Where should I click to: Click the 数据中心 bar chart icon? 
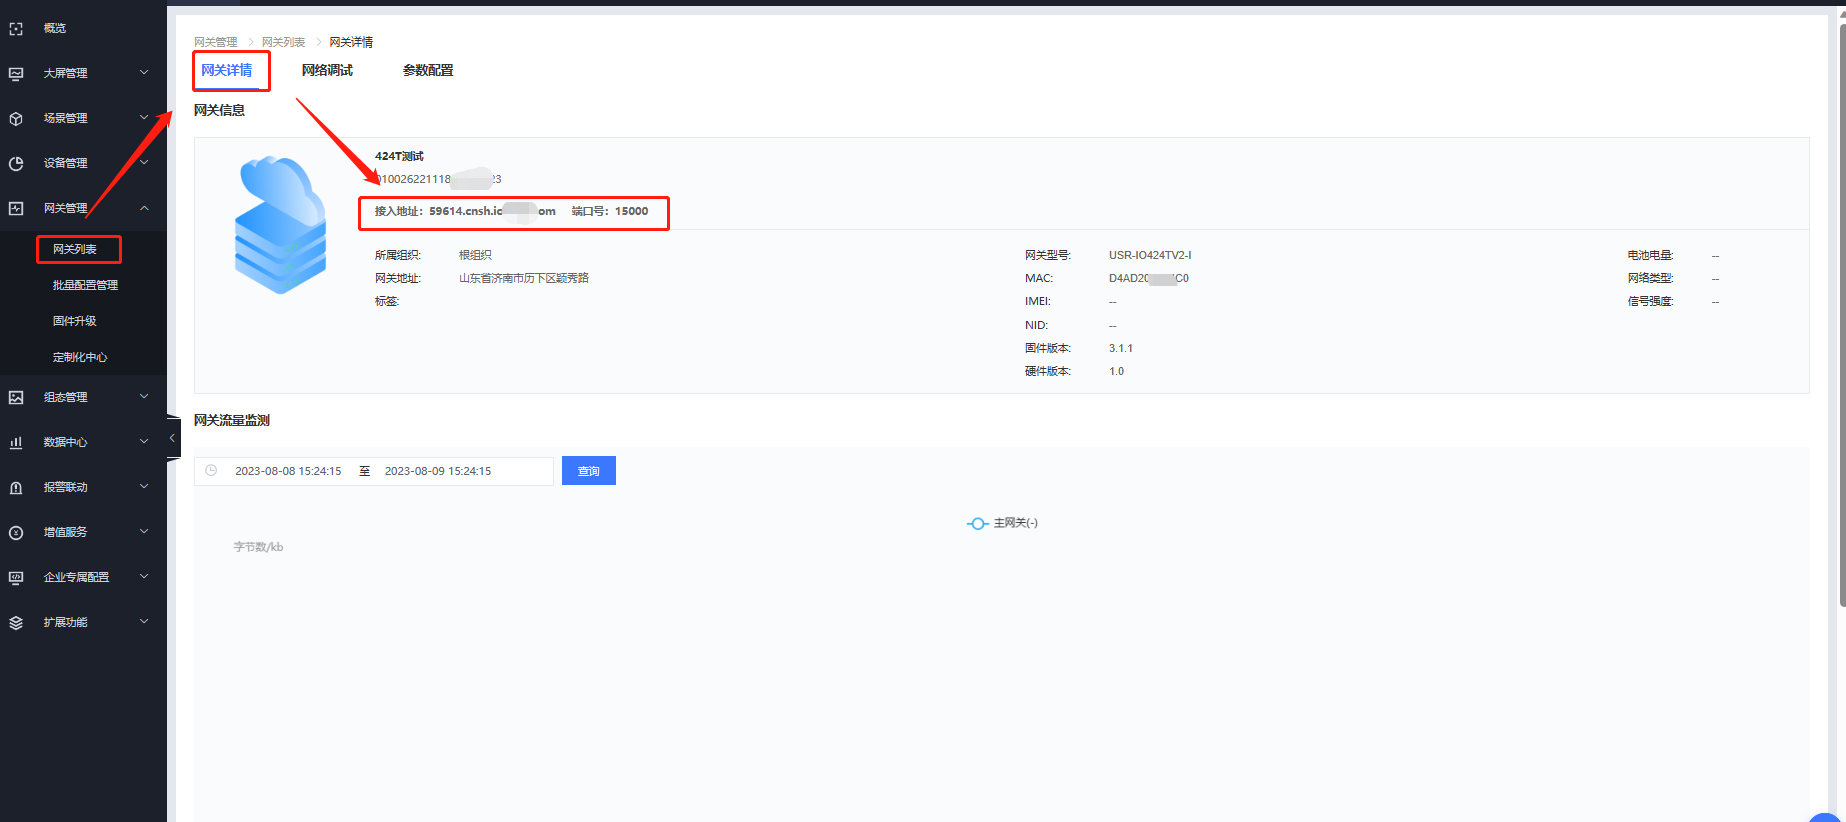tap(16, 442)
